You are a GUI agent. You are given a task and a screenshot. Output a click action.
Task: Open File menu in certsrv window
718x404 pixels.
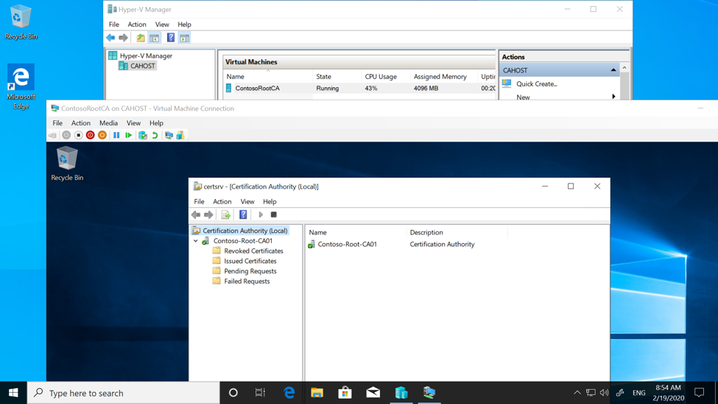click(x=199, y=202)
